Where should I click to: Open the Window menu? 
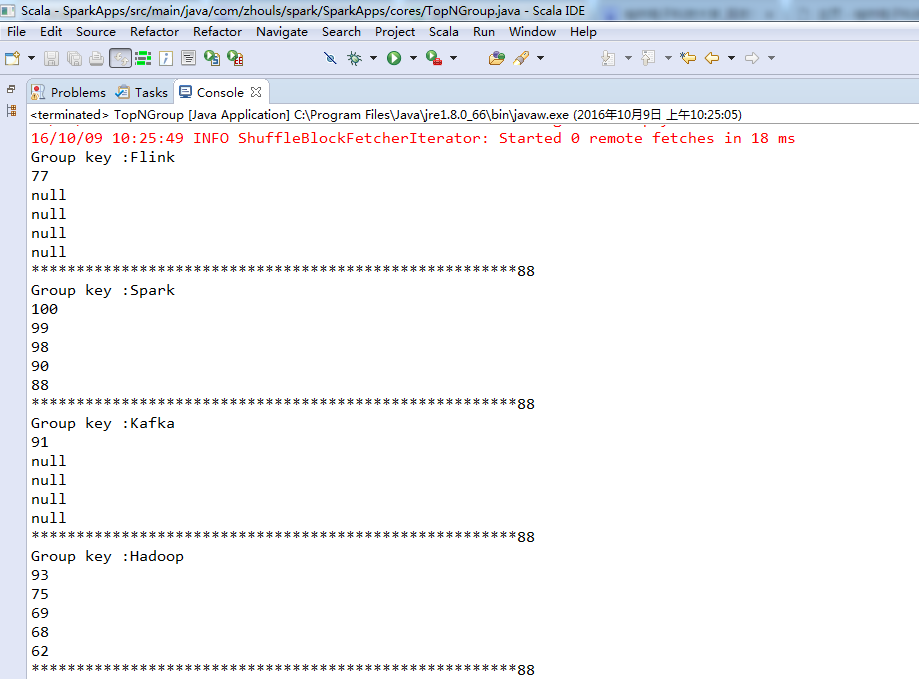[x=532, y=32]
